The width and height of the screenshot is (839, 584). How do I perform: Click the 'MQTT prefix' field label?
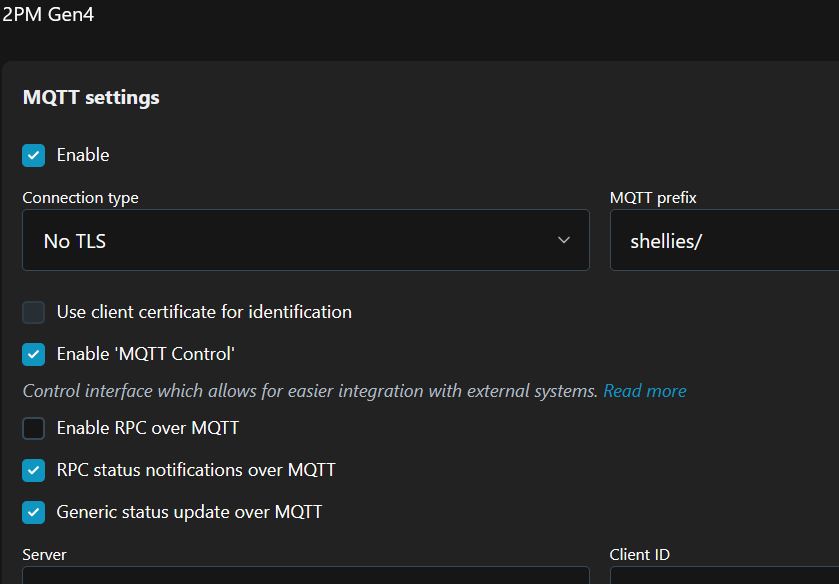653,197
